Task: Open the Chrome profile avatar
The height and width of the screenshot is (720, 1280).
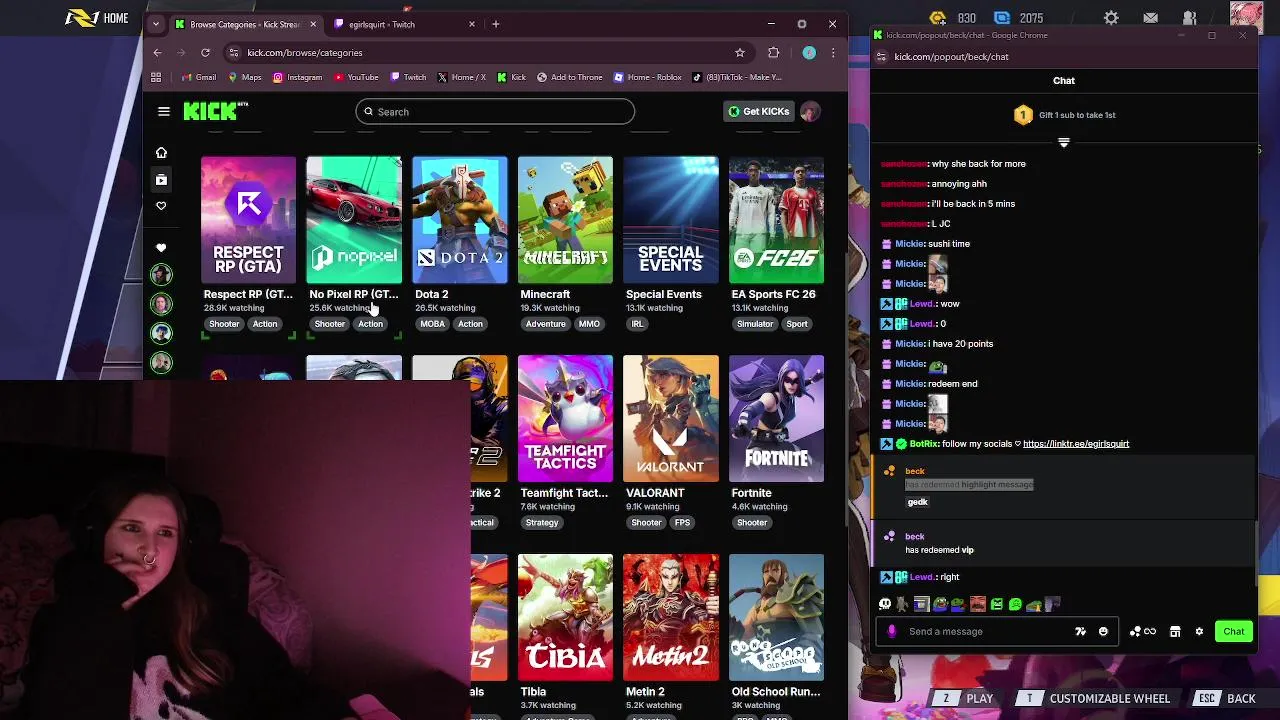Action: tap(809, 53)
